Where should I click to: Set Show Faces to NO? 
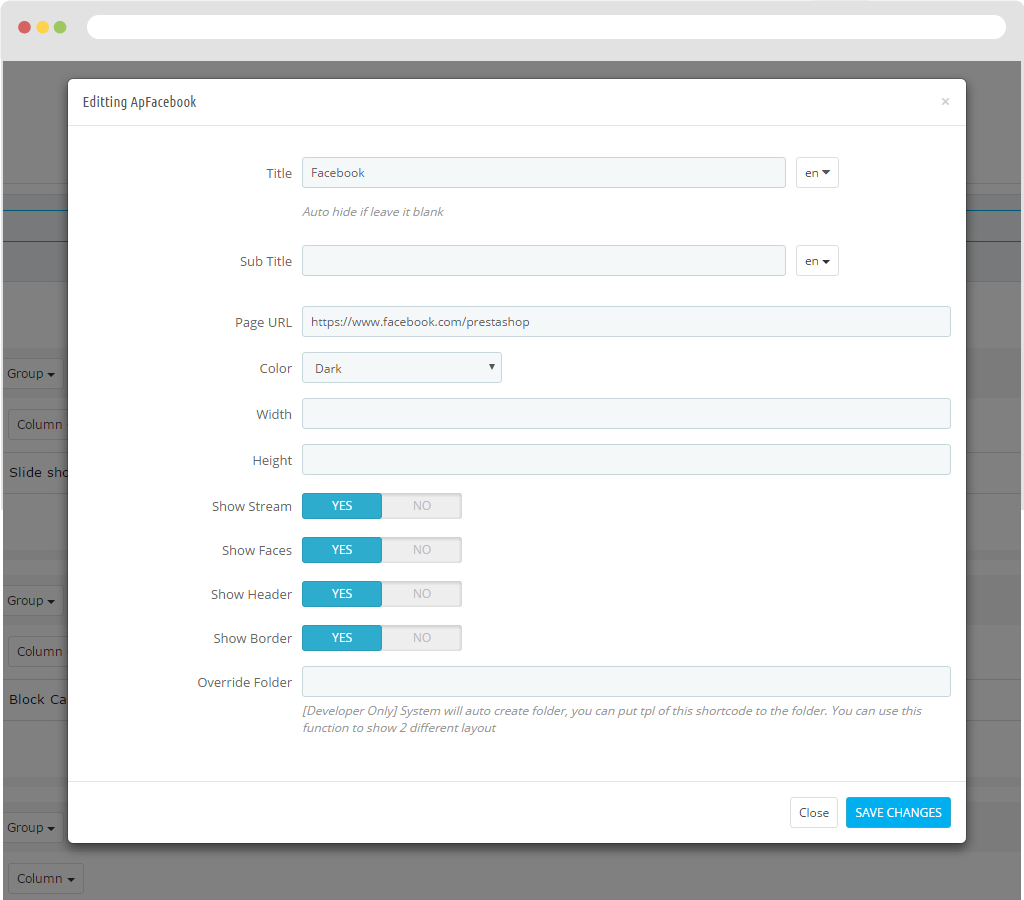coord(422,550)
